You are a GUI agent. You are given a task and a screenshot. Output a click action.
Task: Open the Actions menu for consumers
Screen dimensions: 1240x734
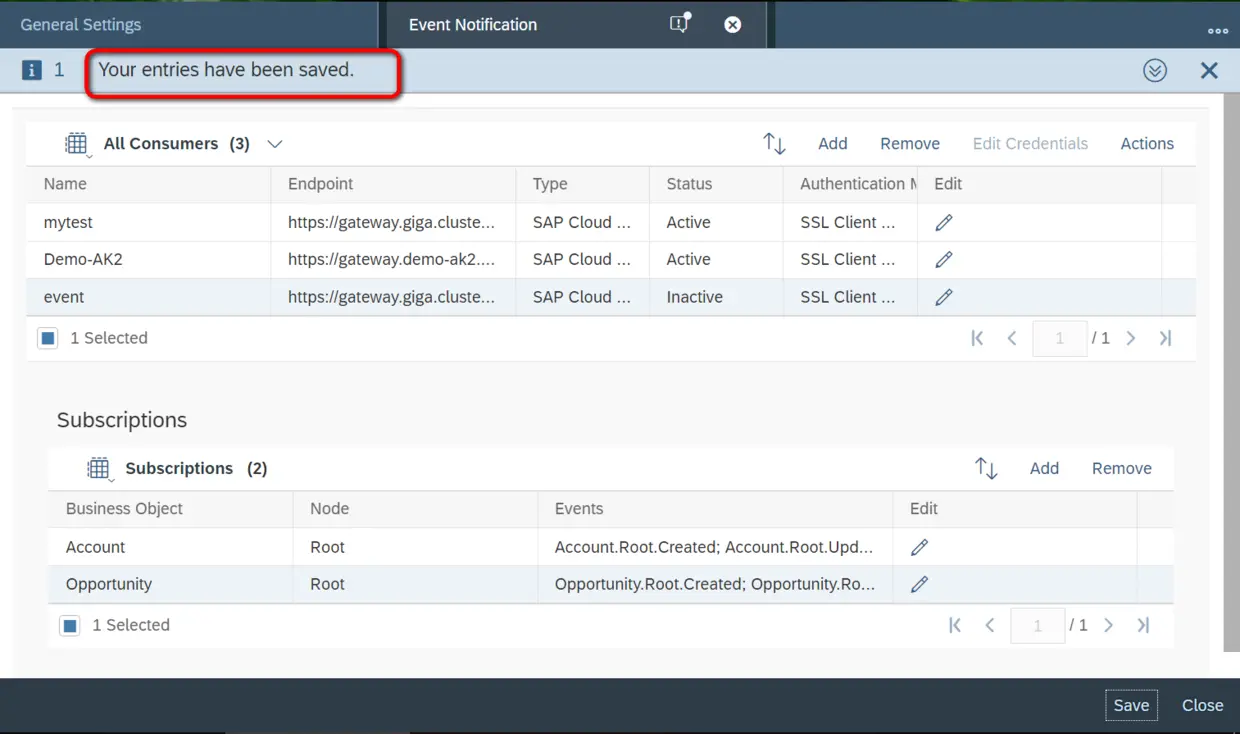[1147, 144]
